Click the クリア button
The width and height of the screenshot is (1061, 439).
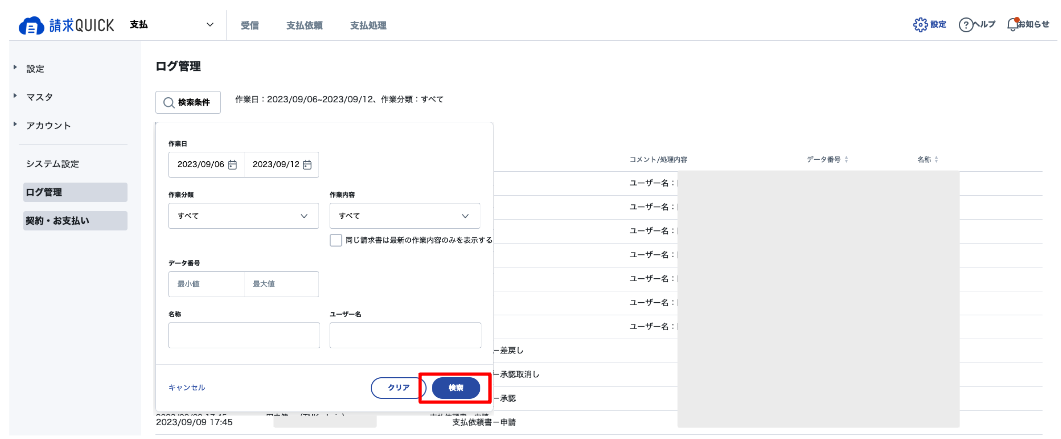399,388
